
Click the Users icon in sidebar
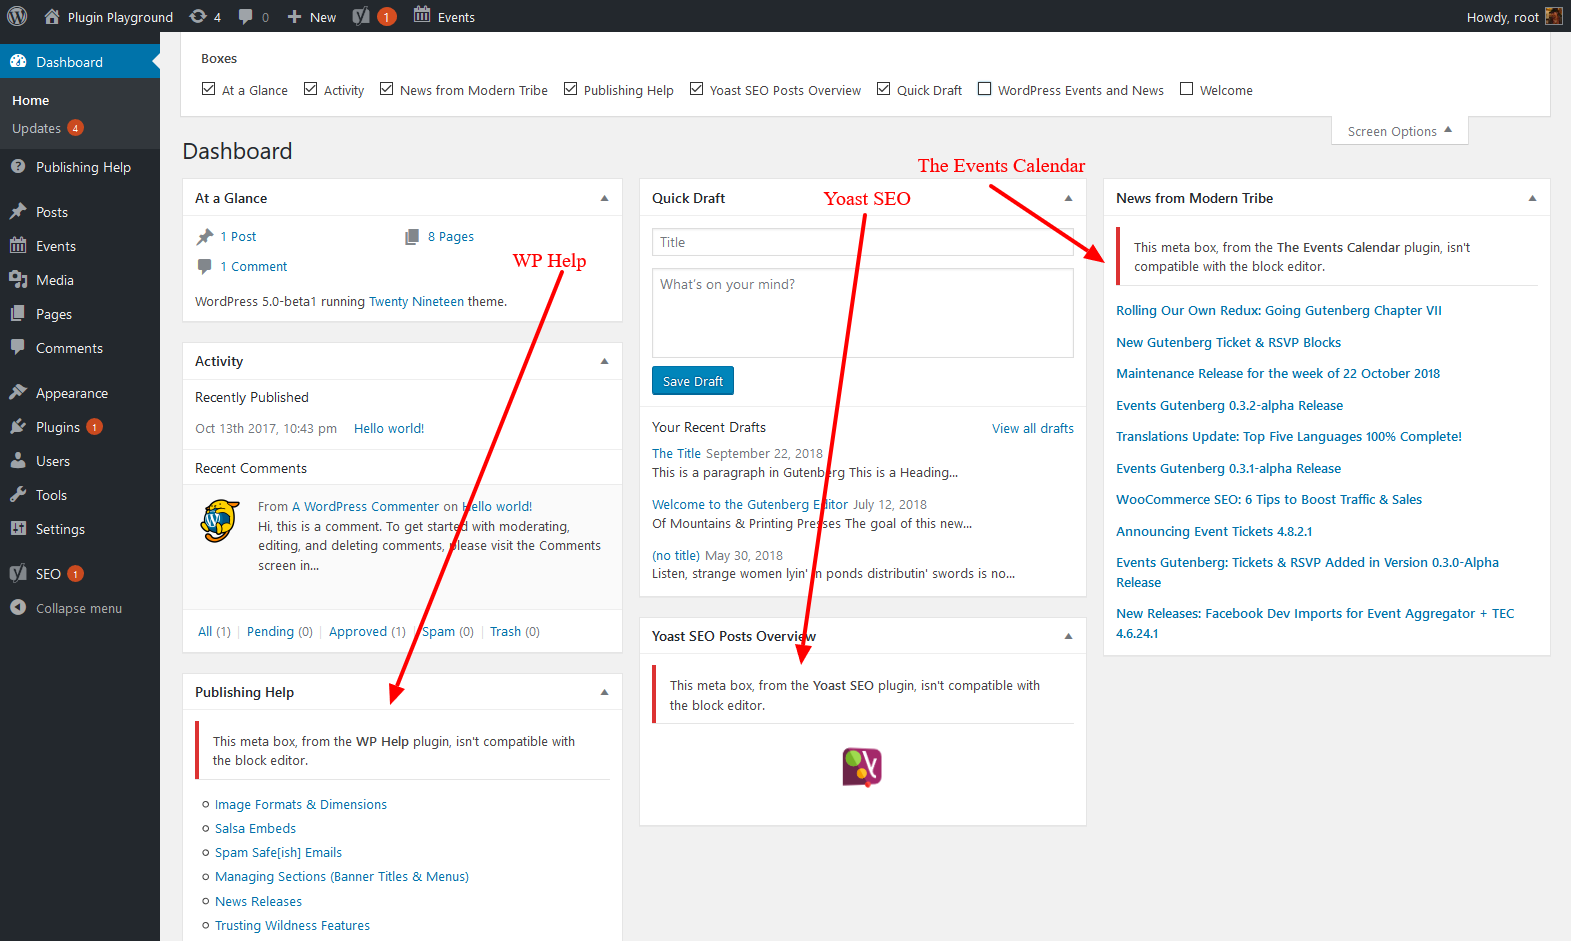pyautogui.click(x=18, y=460)
